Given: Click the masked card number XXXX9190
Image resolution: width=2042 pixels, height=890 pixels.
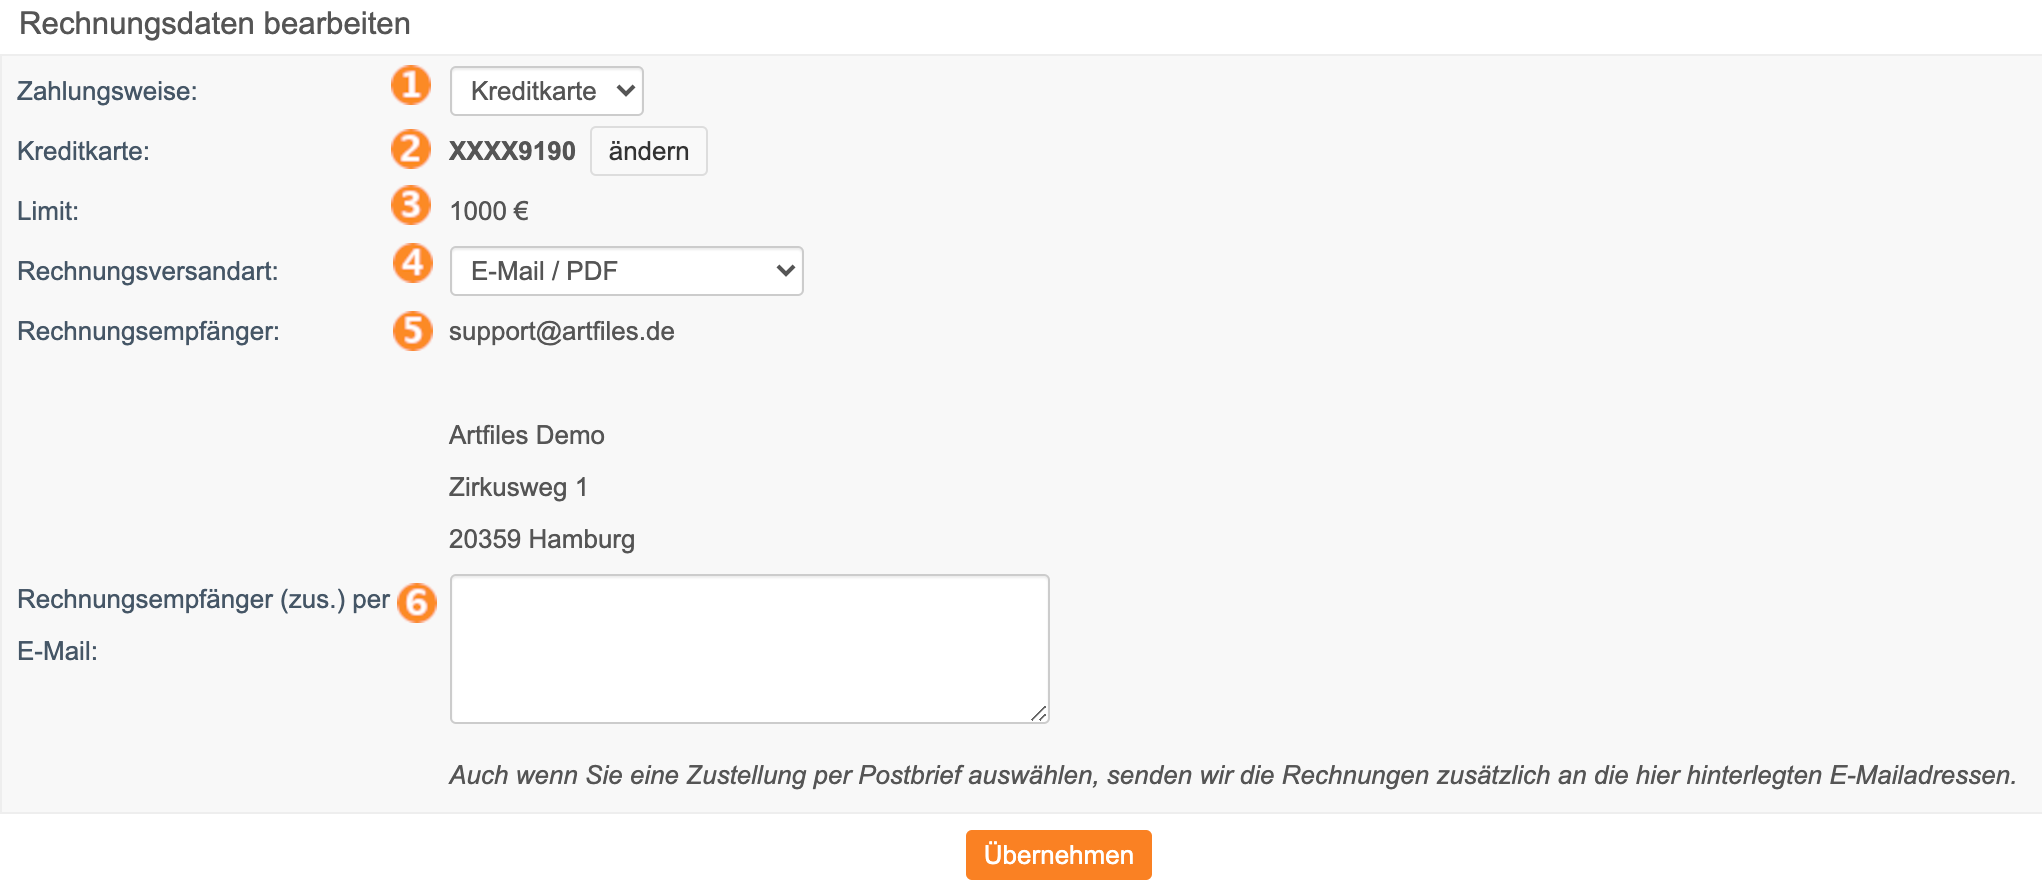Looking at the screenshot, I should 512,151.
